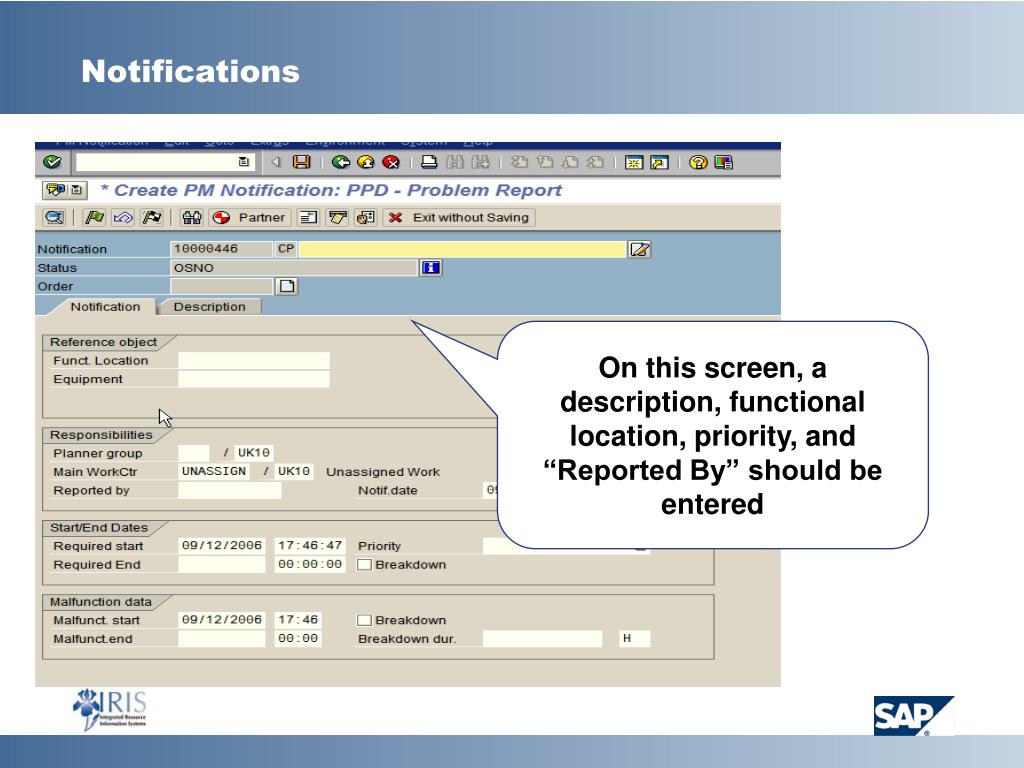
Task: Open the Customize Local Layout icon
Action: [x=724, y=162]
